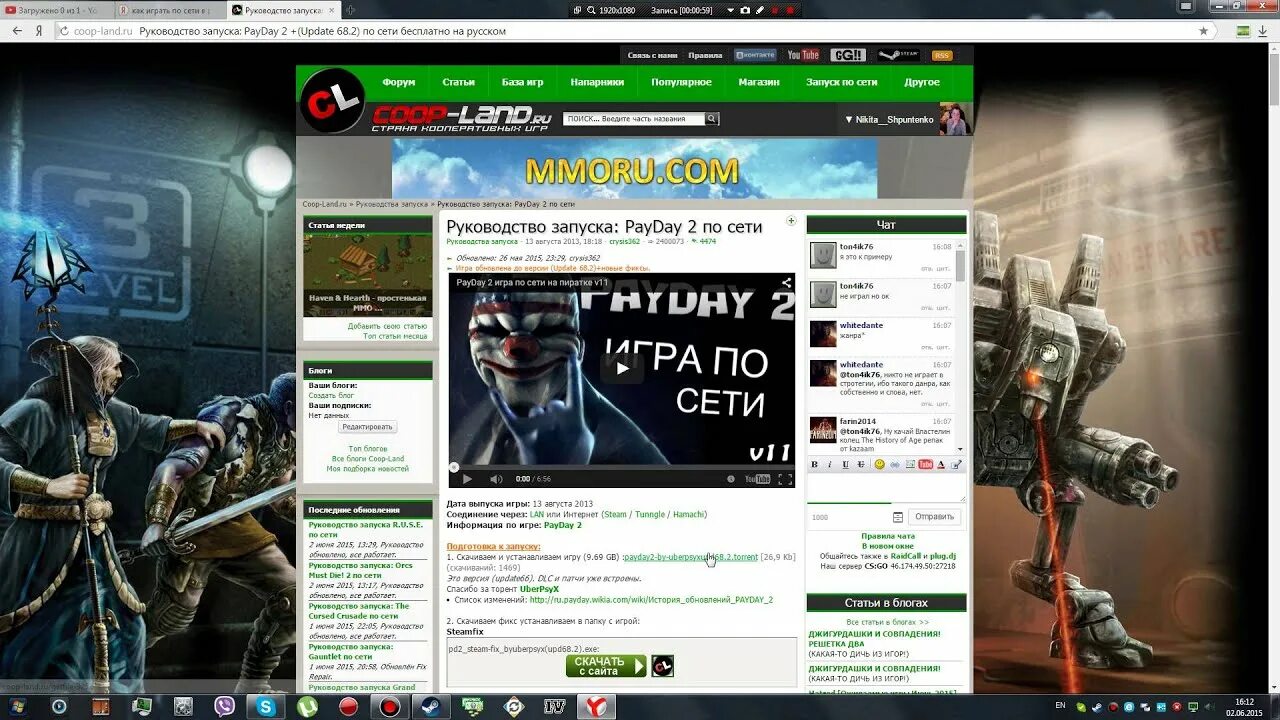Open the Запуск по сети menu item
The width and height of the screenshot is (1280, 720).
841,82
